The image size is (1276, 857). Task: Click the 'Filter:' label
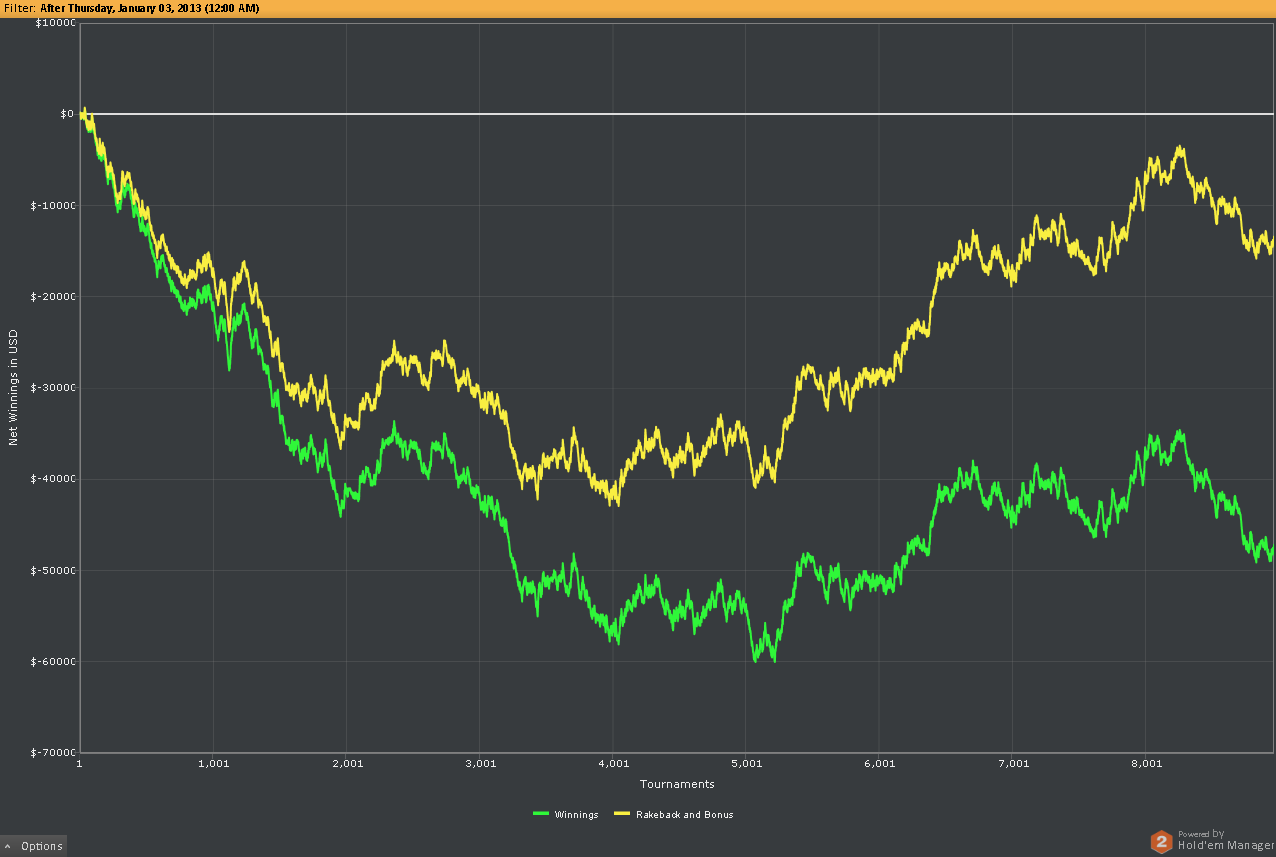coord(19,8)
